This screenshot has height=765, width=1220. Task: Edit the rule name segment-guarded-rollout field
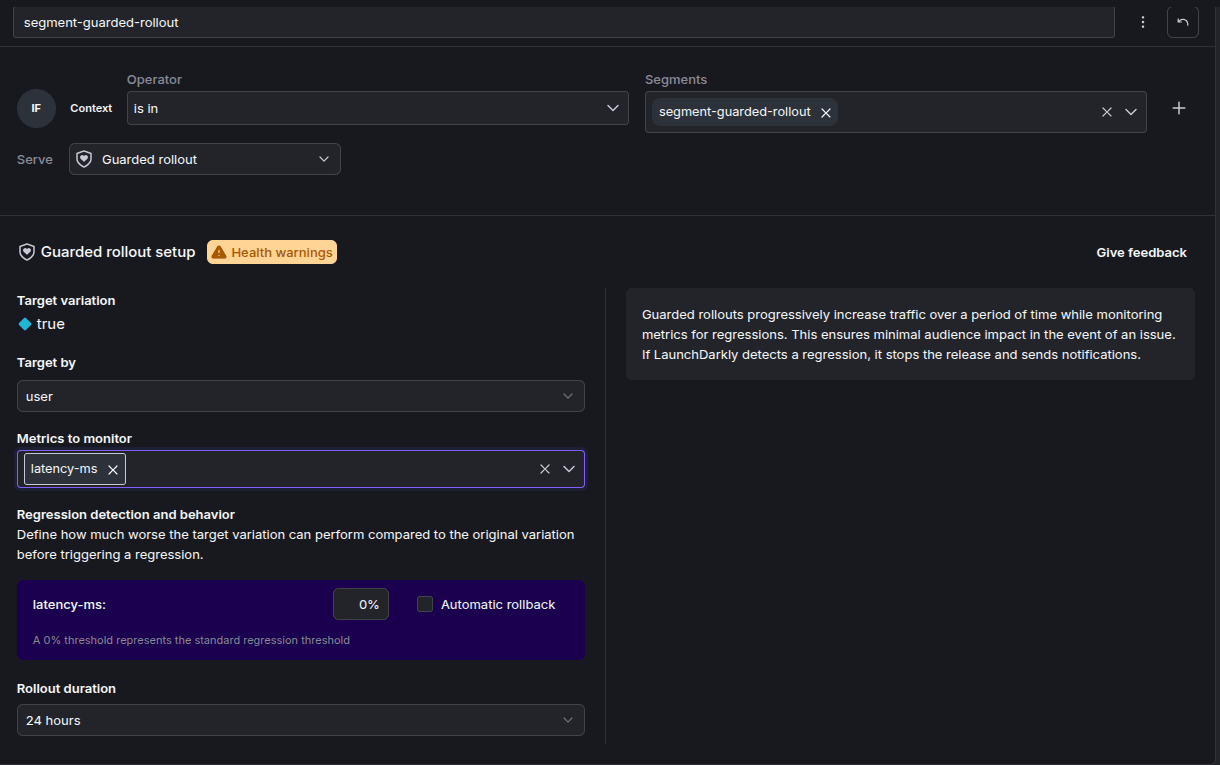tap(564, 22)
